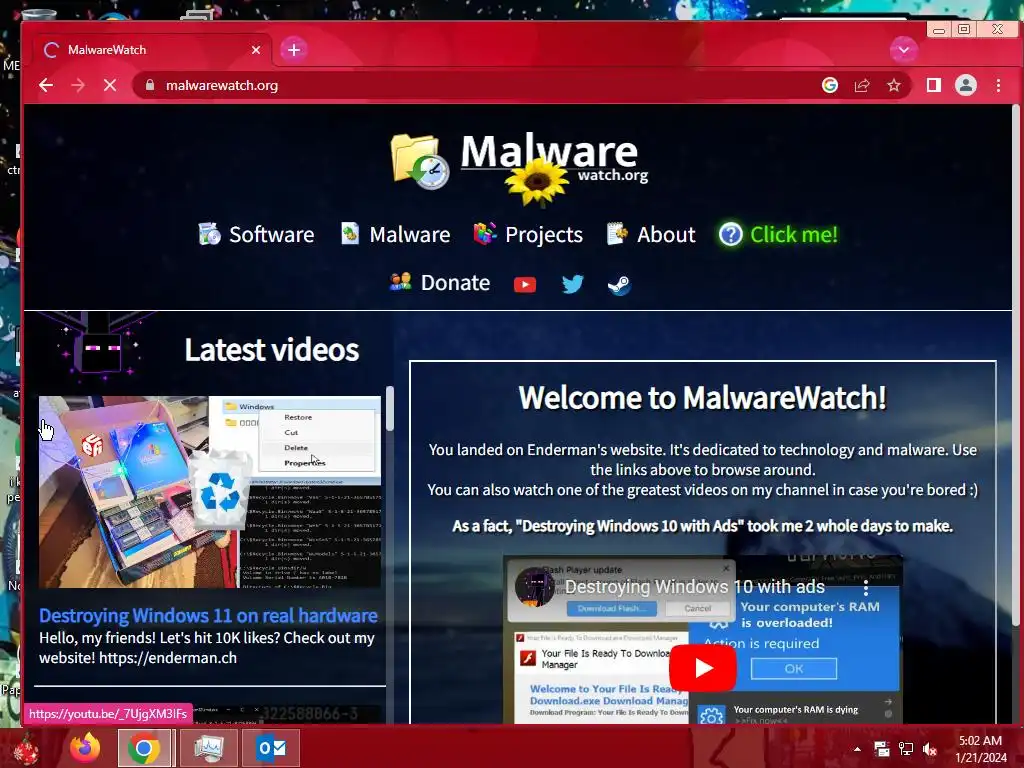Viewport: 1024px width, 768px height.
Task: Select the MalwareWatch browser tab
Action: tap(152, 50)
